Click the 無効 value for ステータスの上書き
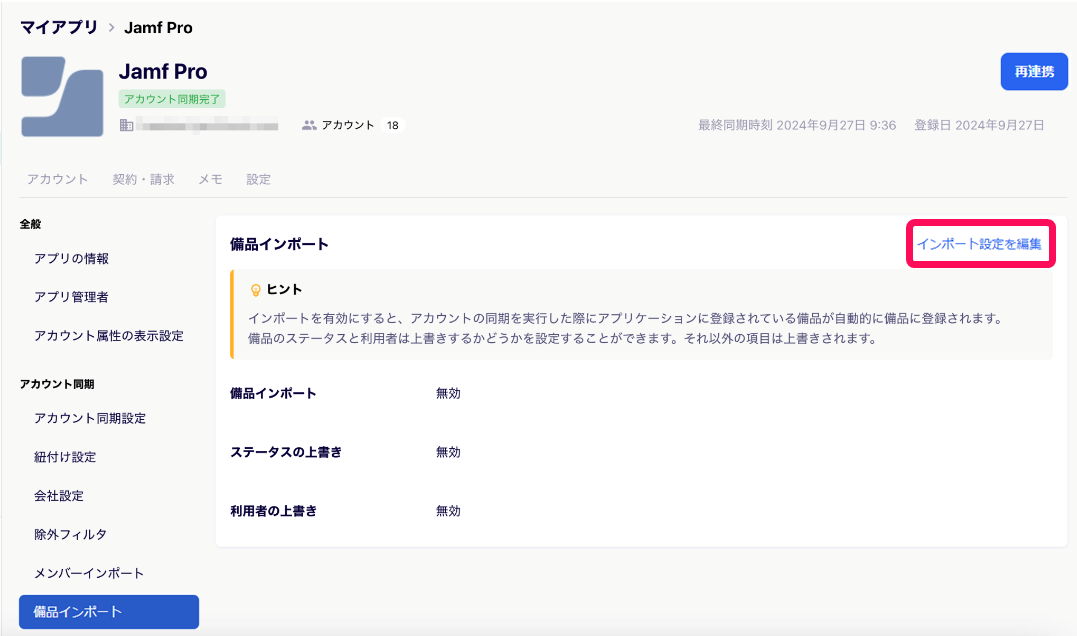This screenshot has width=1077, height=636. (x=448, y=452)
